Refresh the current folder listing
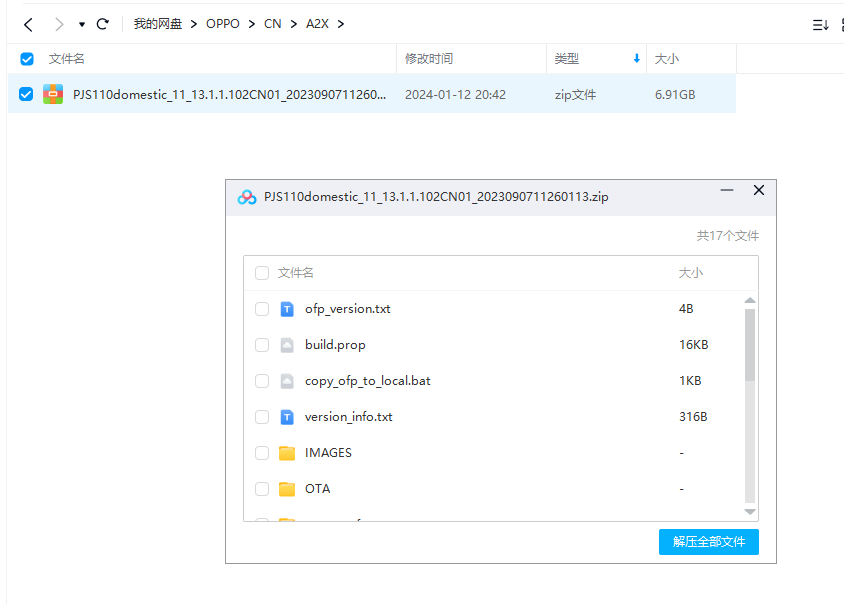Viewport: 844px width, 604px height. click(103, 24)
